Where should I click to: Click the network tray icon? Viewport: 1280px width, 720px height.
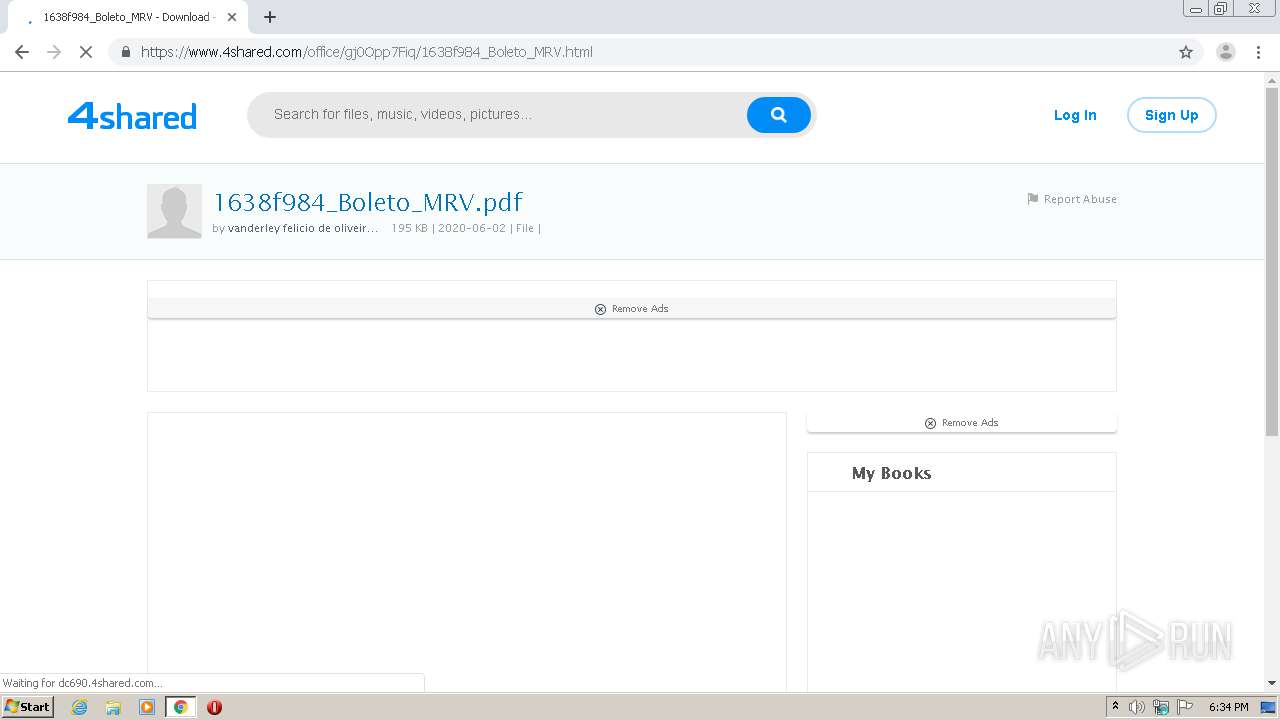(x=1161, y=707)
